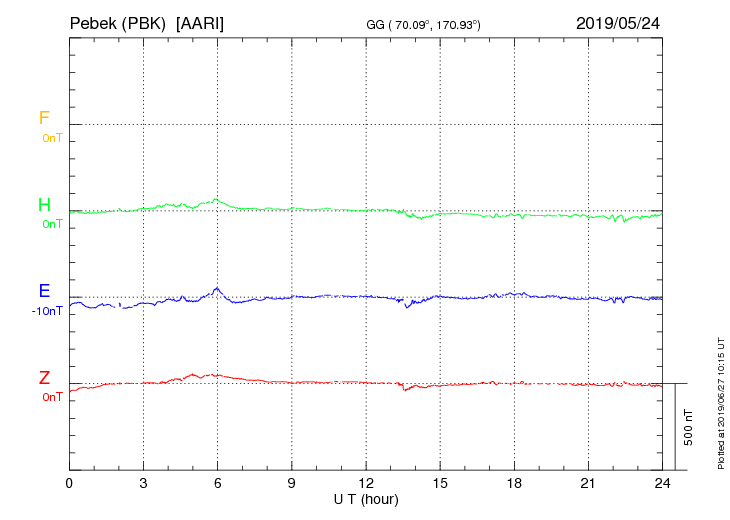Click the [AARI] label in title

[x=200, y=24]
